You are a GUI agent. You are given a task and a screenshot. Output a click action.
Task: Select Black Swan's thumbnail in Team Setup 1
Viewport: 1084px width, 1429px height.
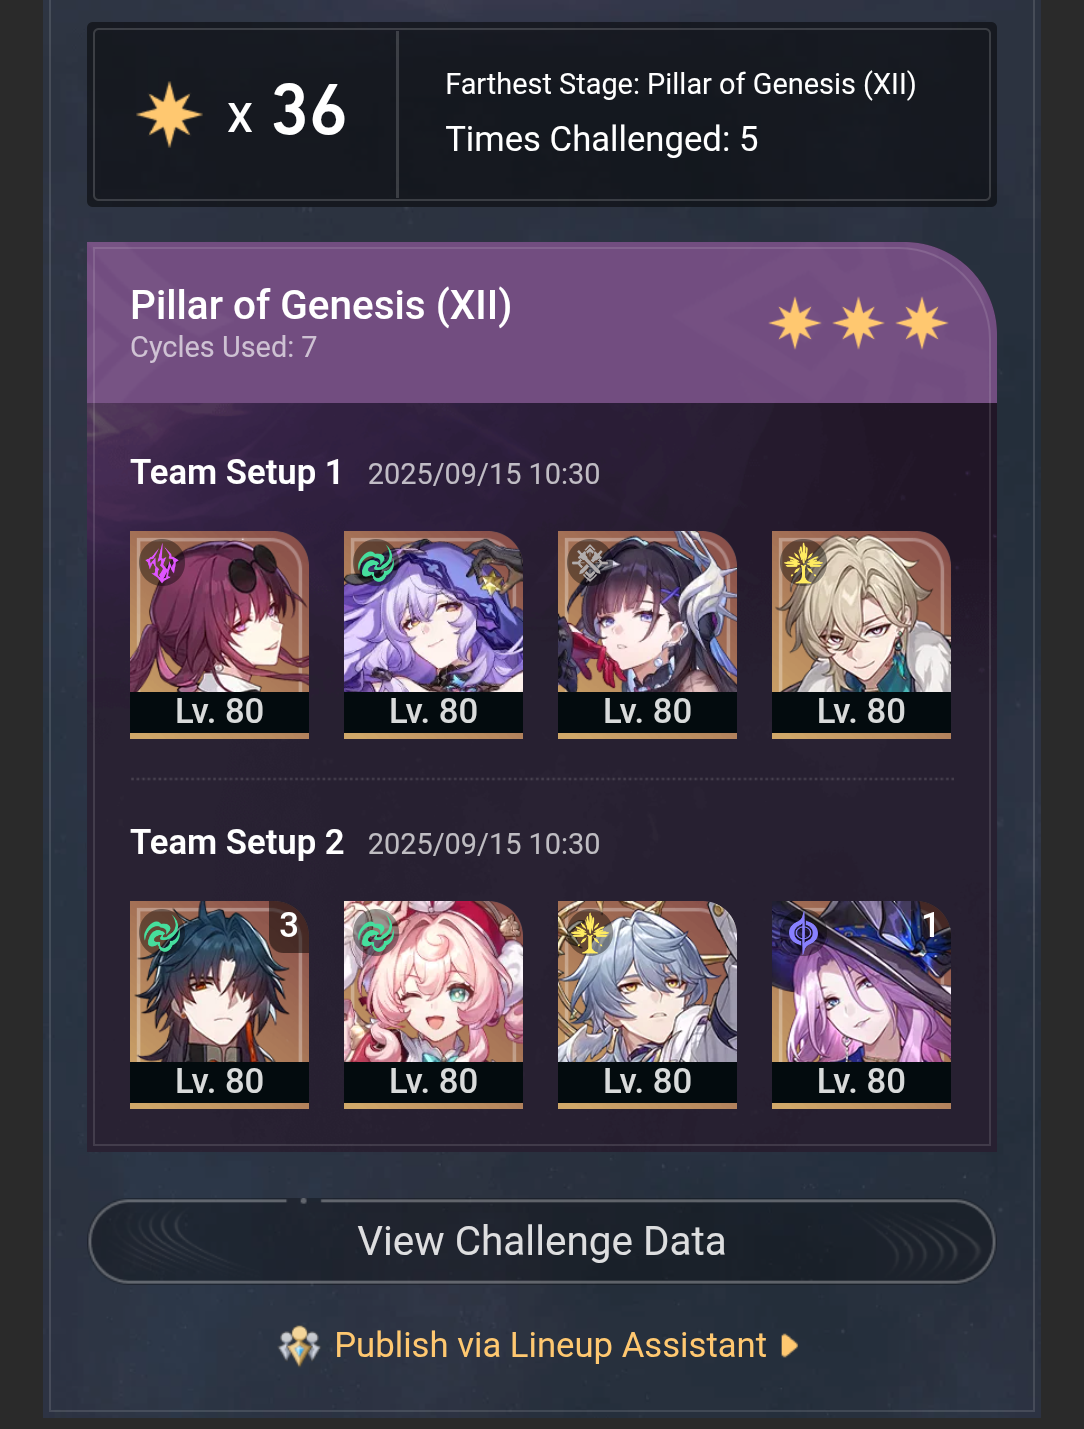433,635
